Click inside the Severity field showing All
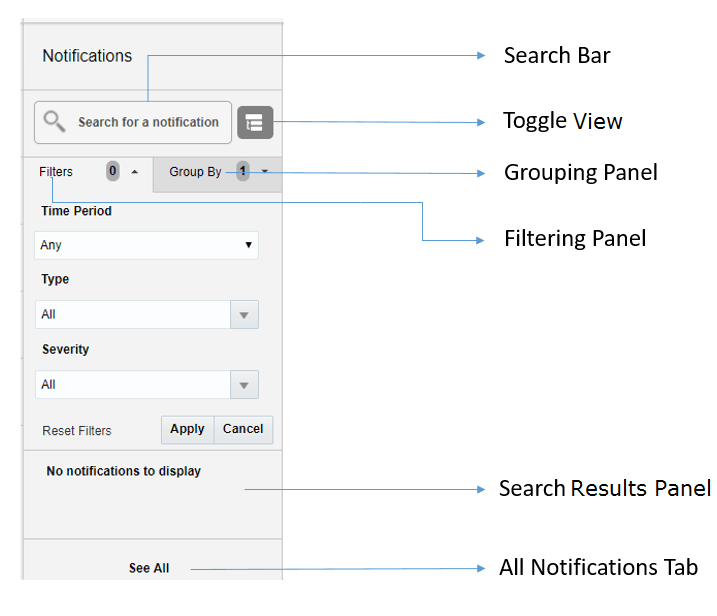This screenshot has height=616, width=717. coord(133,385)
